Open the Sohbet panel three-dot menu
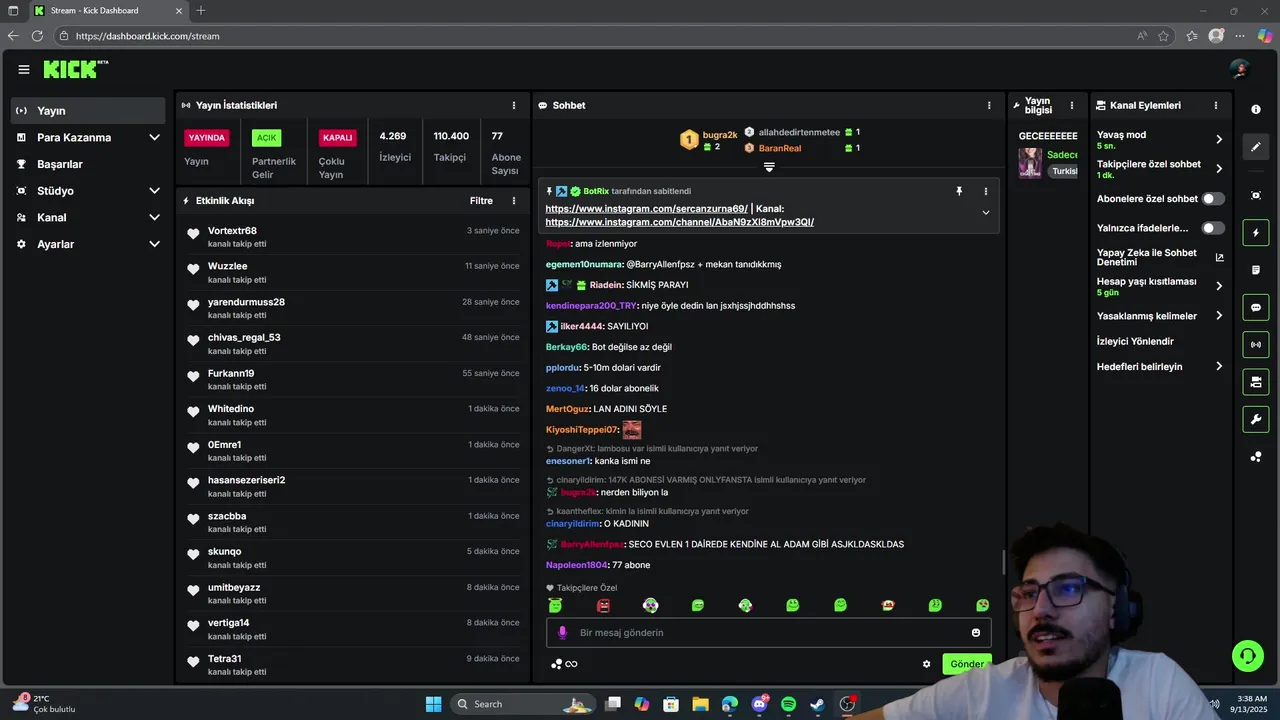This screenshot has width=1280, height=720. click(x=989, y=105)
